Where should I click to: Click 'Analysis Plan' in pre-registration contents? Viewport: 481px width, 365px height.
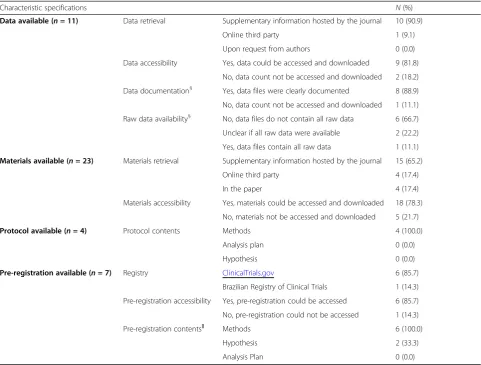tap(243, 357)
